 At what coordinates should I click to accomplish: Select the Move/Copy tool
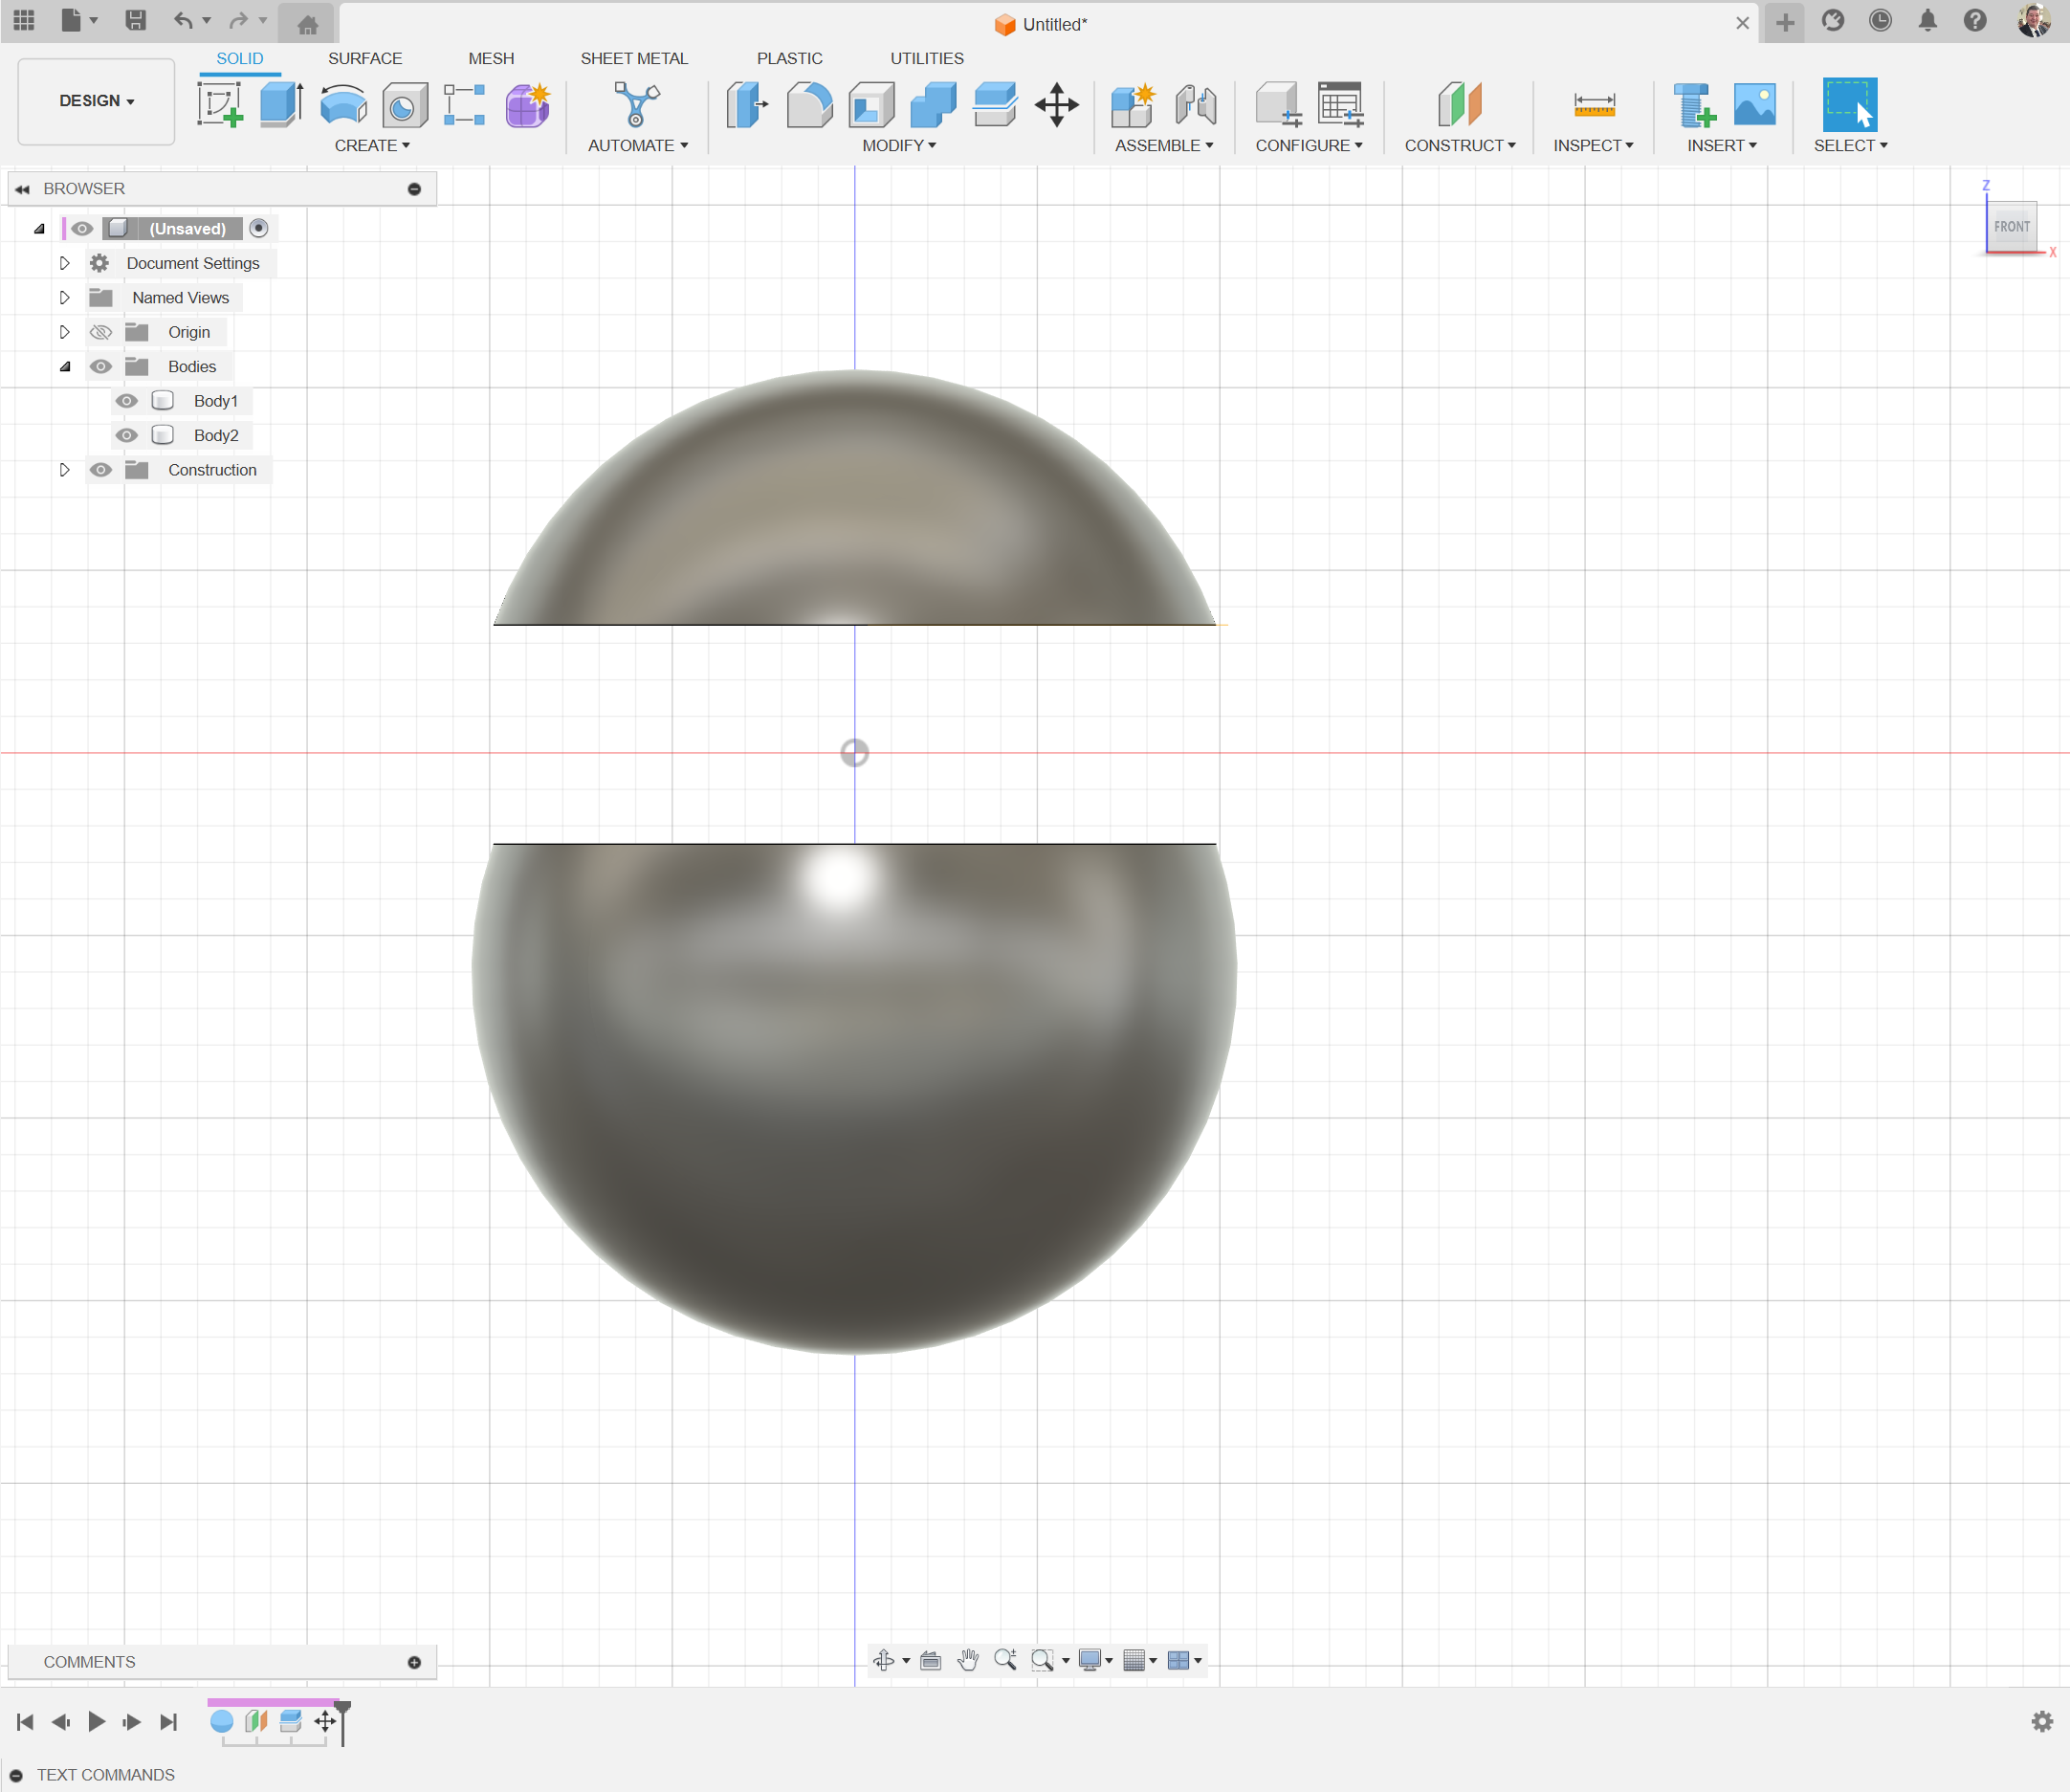(x=1056, y=104)
